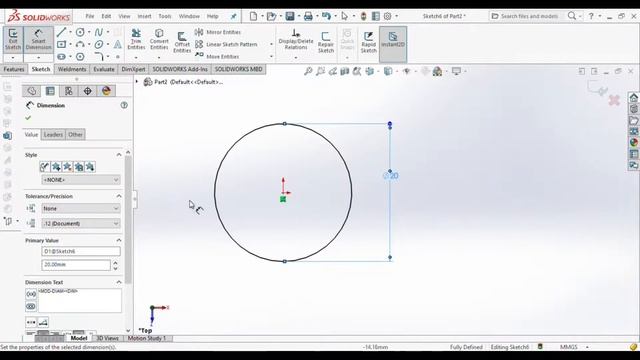Click the Print icon

point(308,16)
